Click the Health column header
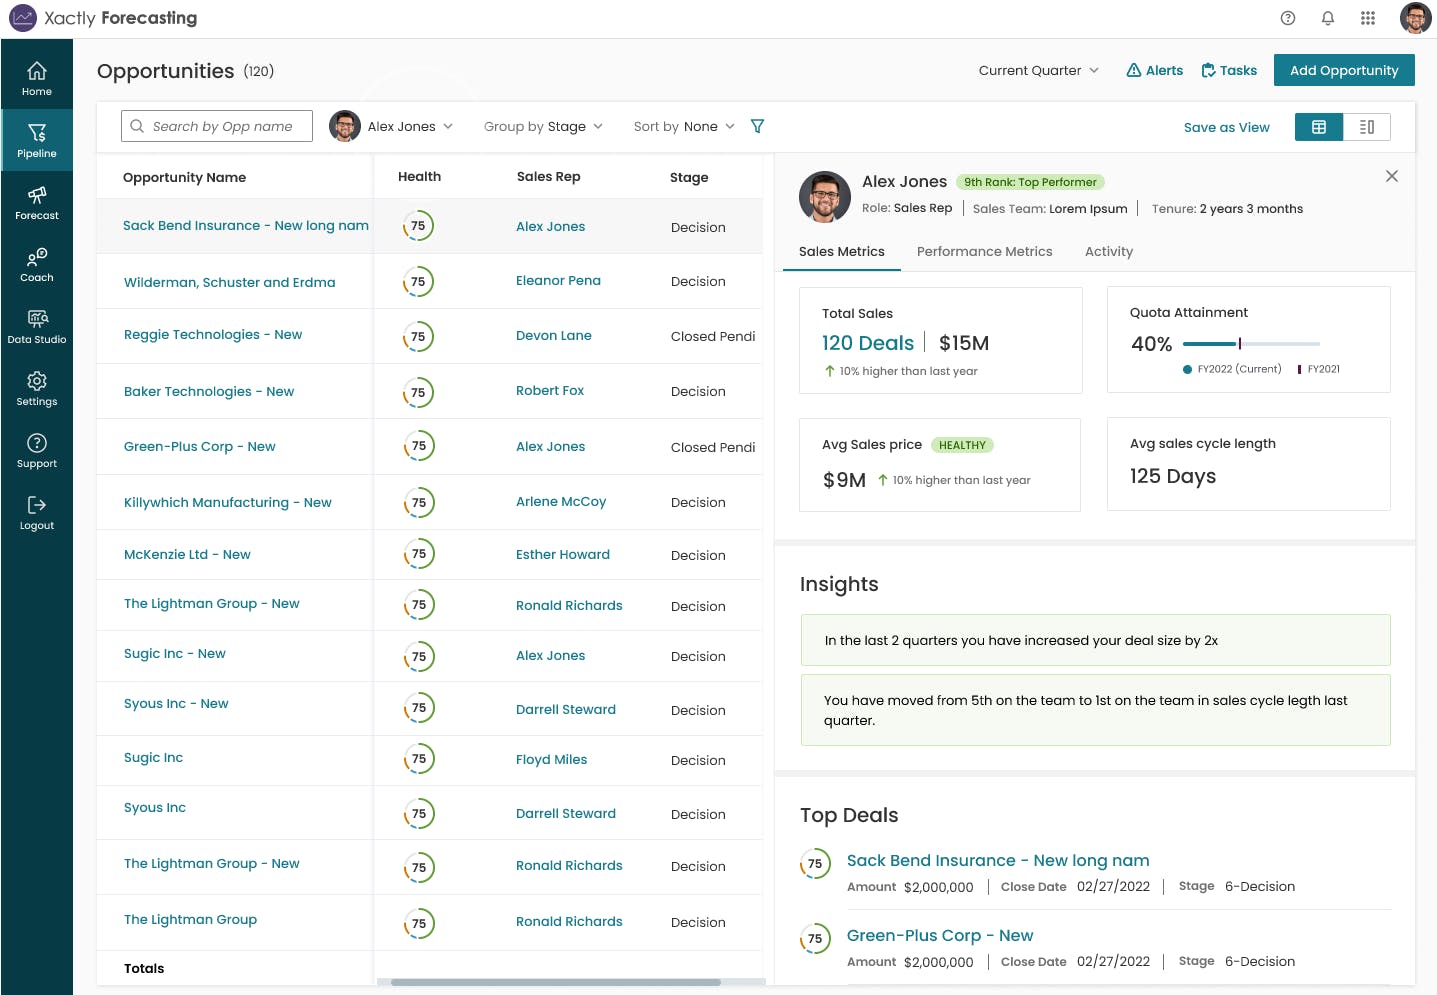Image resolution: width=1437 pixels, height=995 pixels. pyautogui.click(x=419, y=176)
